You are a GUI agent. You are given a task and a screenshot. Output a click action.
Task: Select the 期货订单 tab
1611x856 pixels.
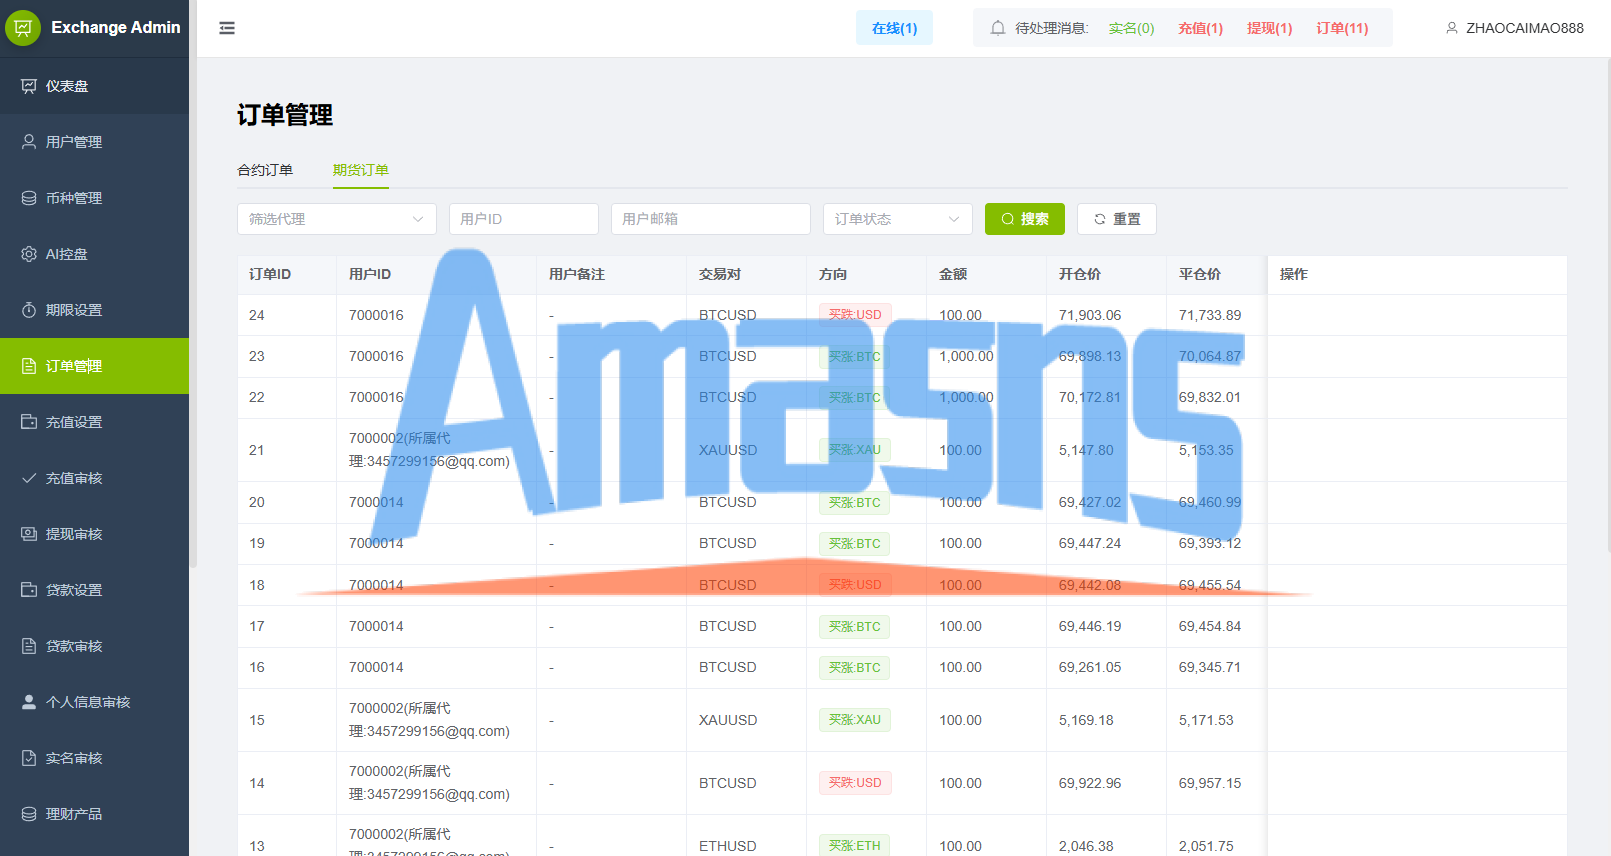pos(361,170)
